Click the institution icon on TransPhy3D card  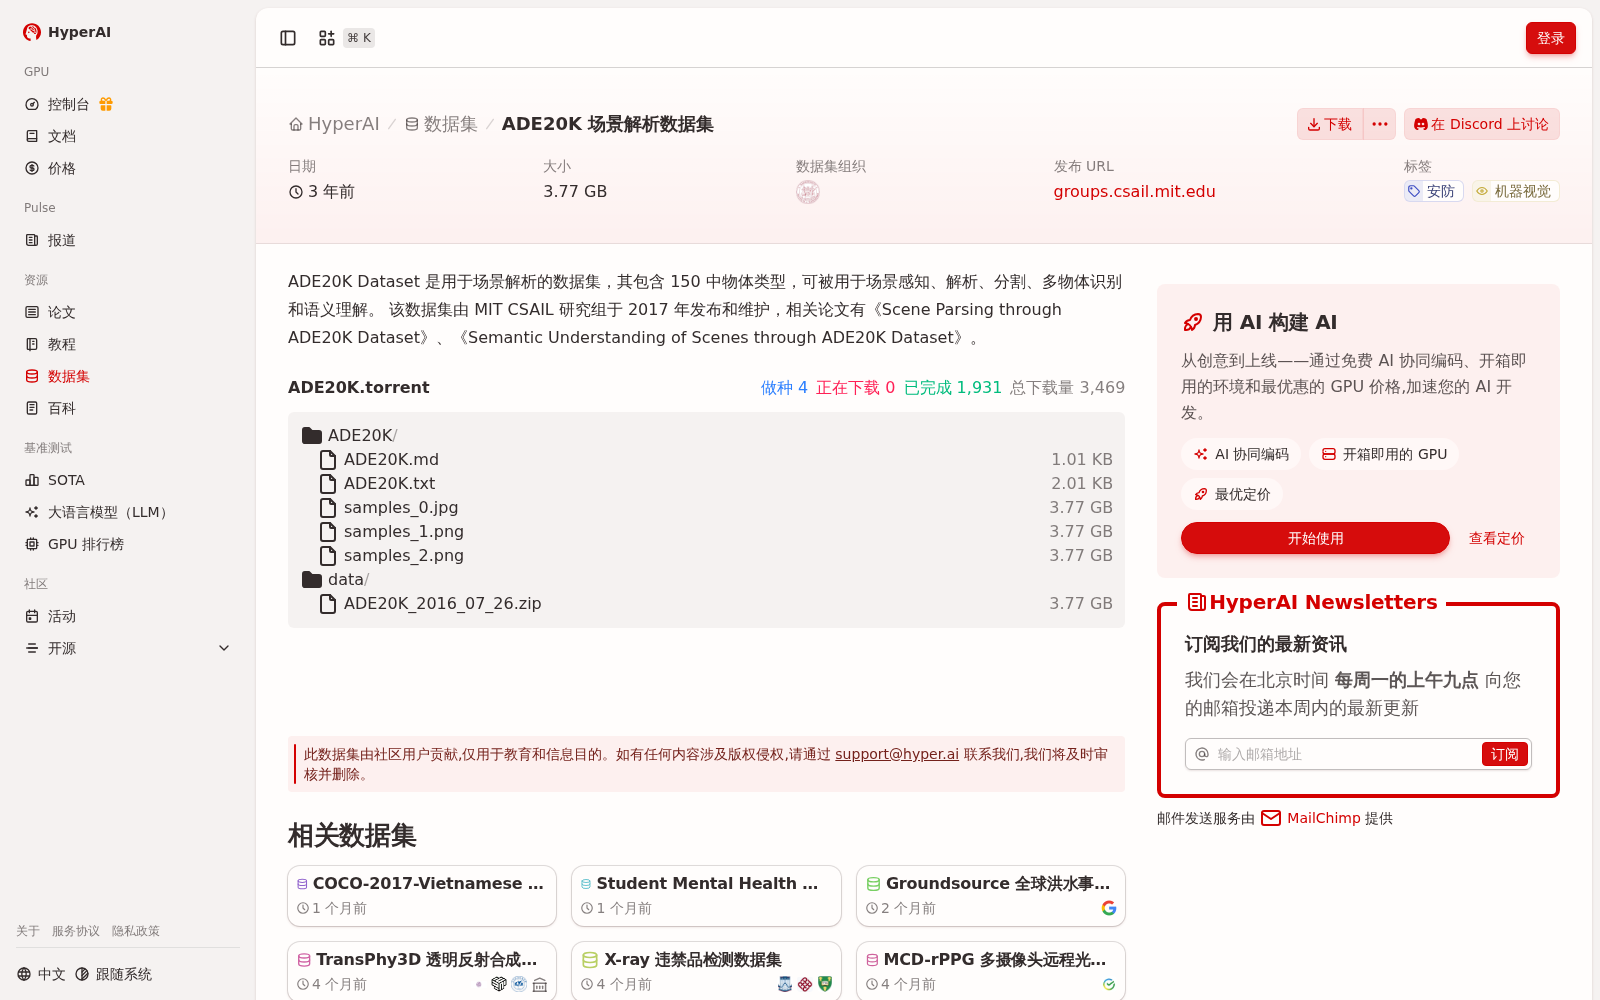point(540,984)
